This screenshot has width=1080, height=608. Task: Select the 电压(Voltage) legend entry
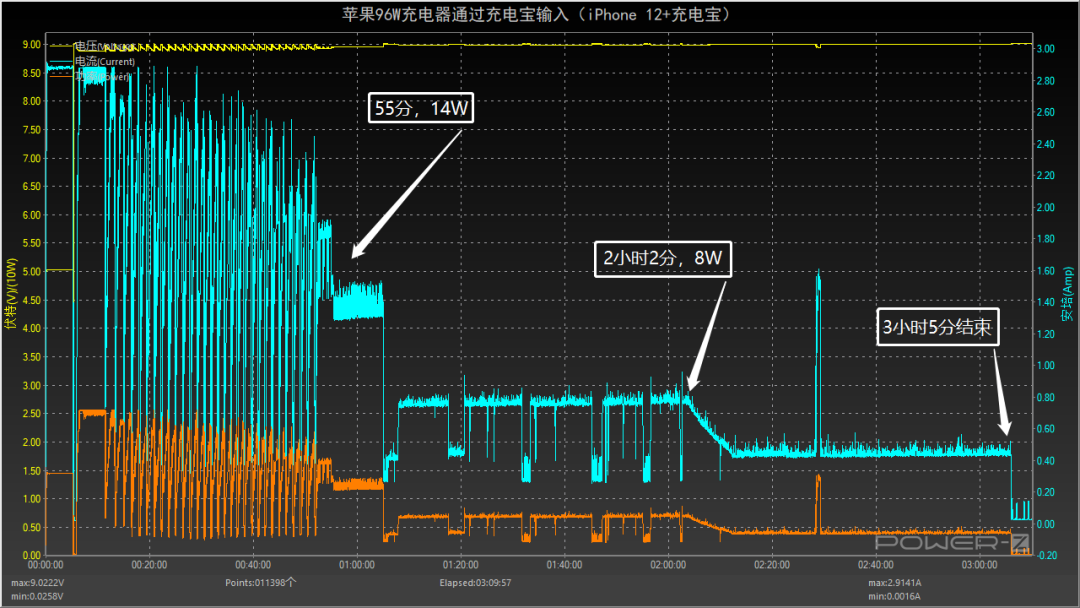(93, 46)
